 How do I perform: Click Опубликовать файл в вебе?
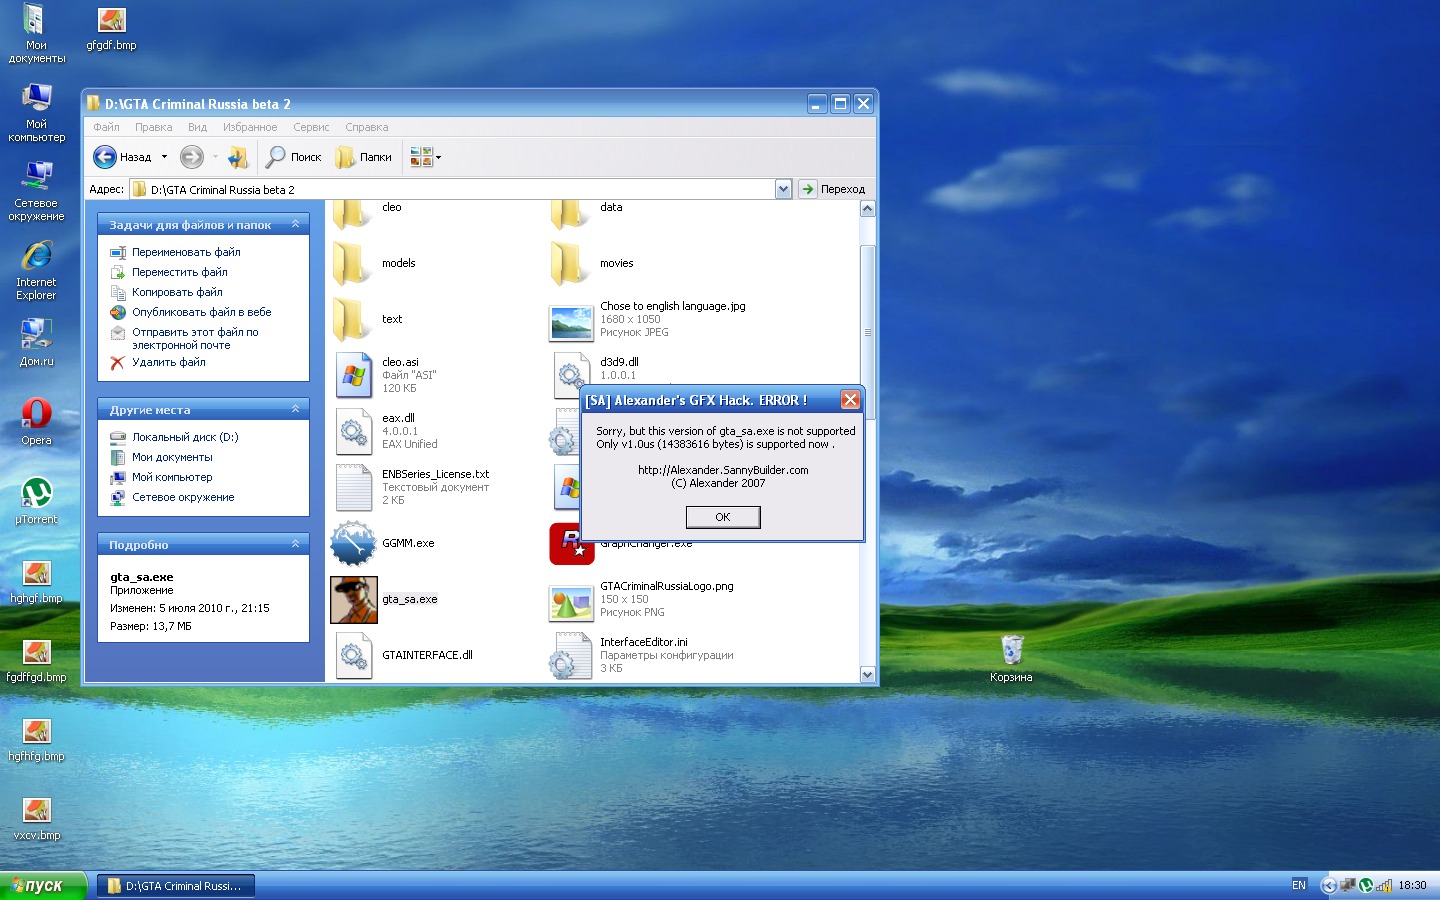pos(202,312)
